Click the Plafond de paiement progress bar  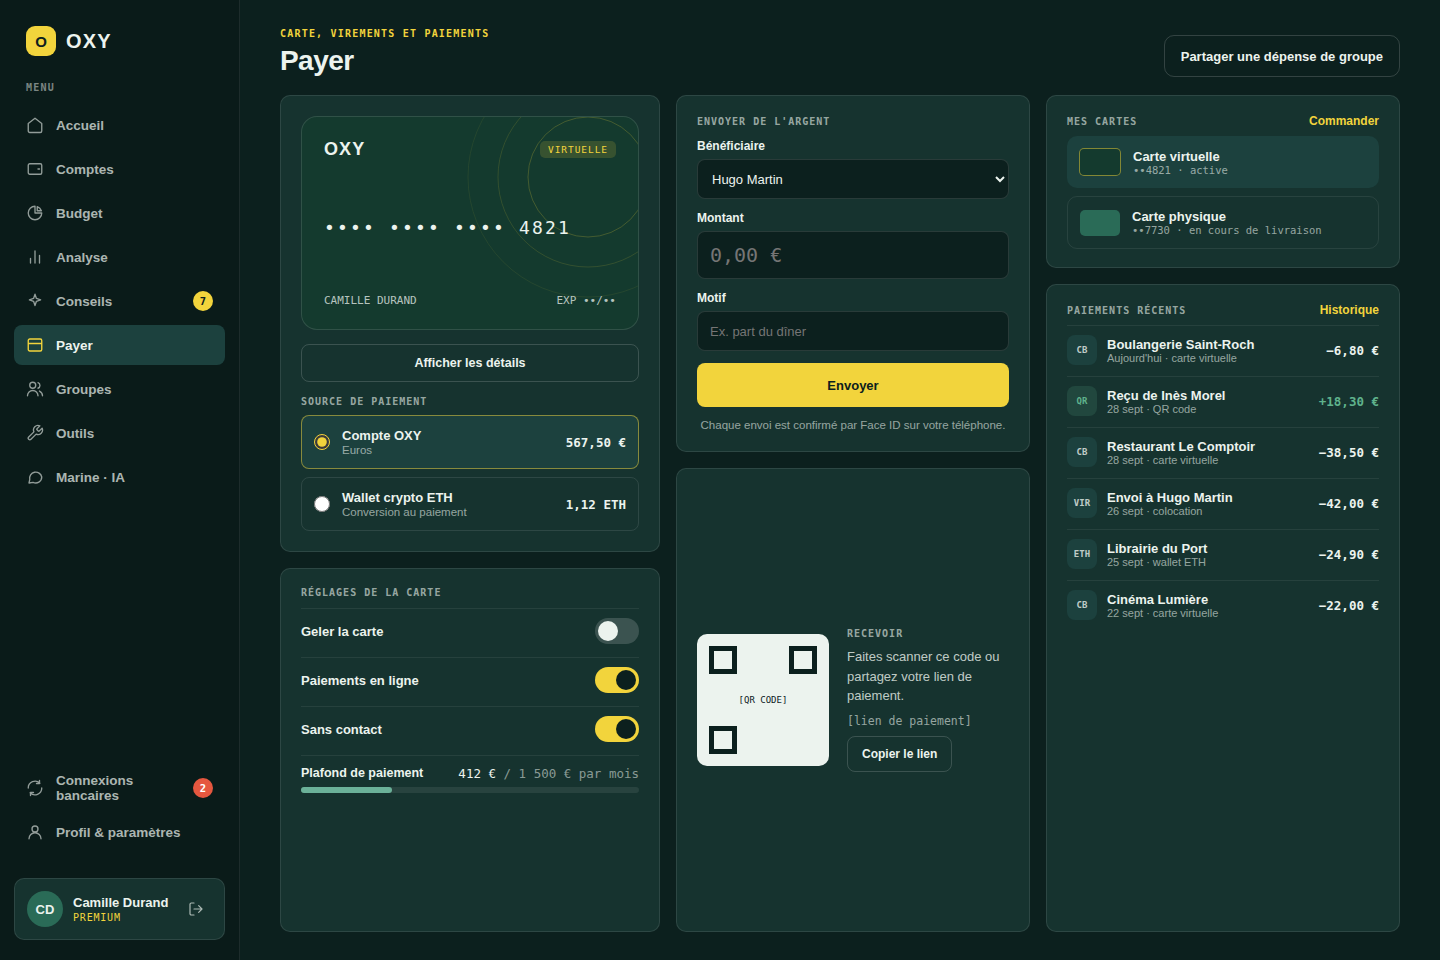(470, 790)
